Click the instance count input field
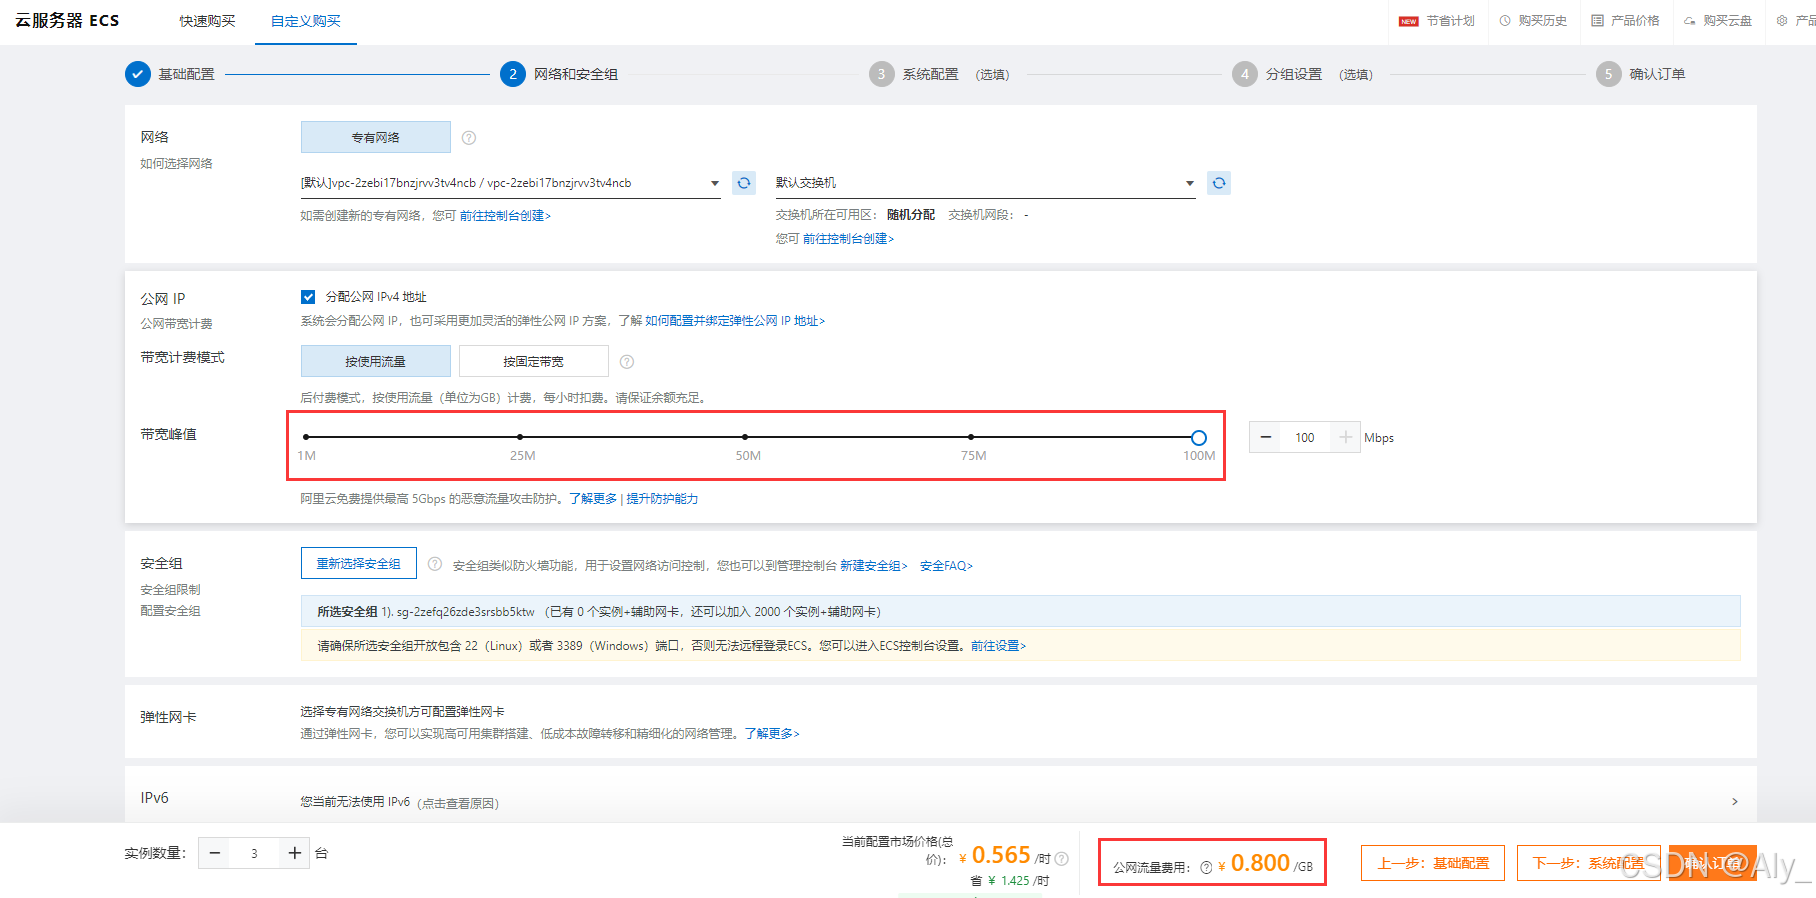1816x898 pixels. [254, 853]
